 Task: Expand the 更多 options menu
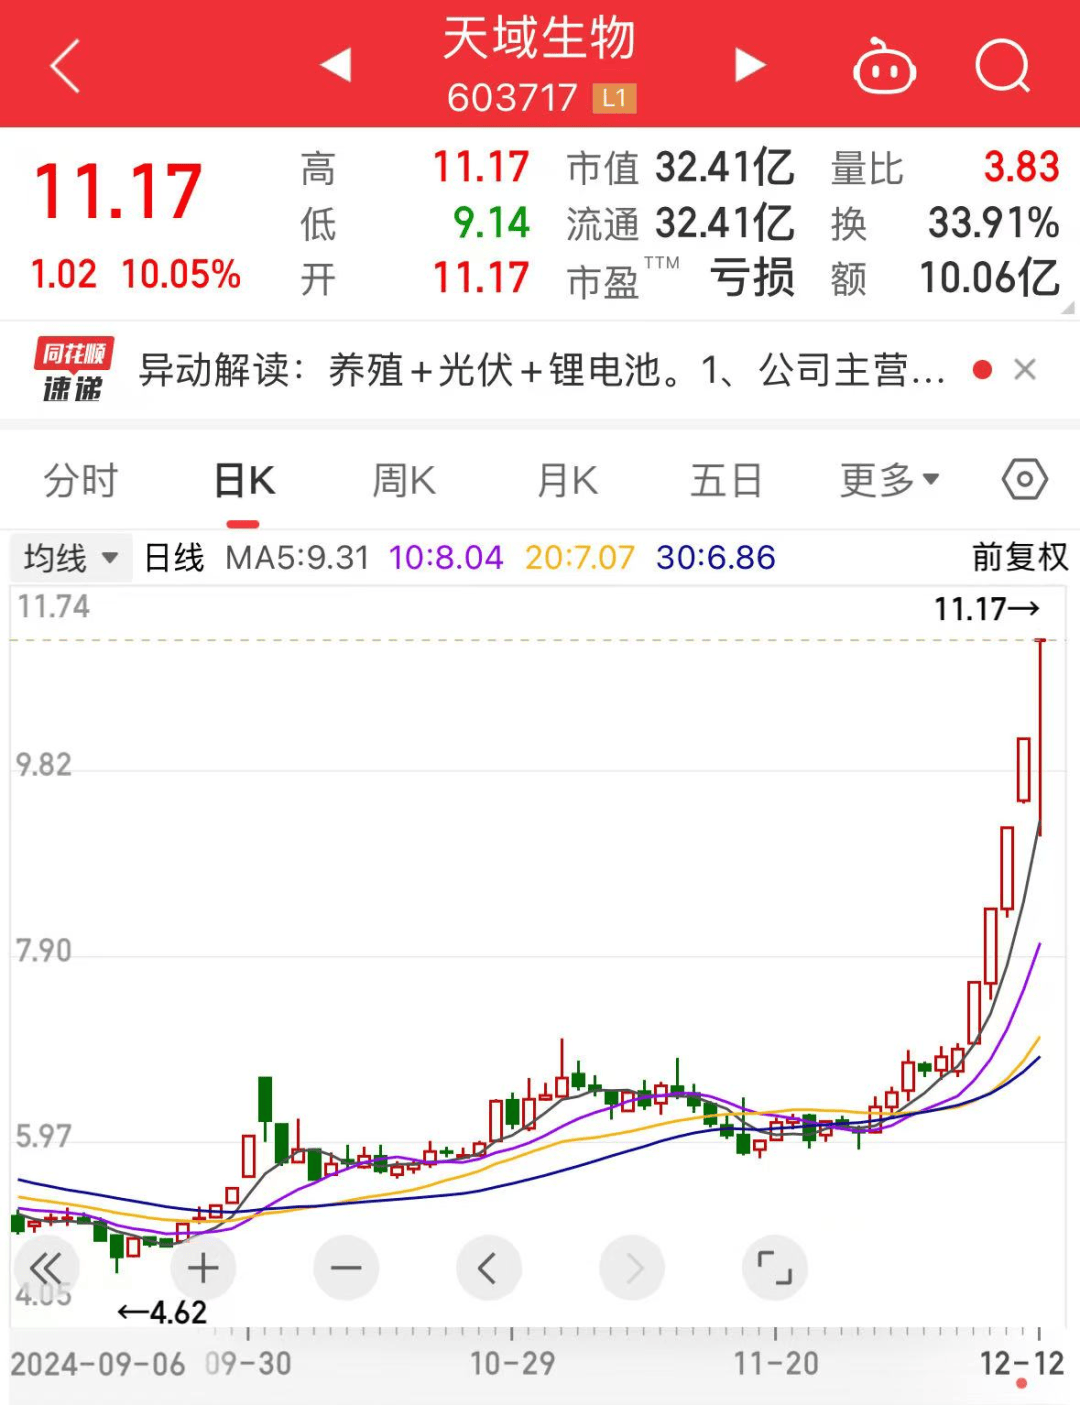pyautogui.click(x=888, y=480)
